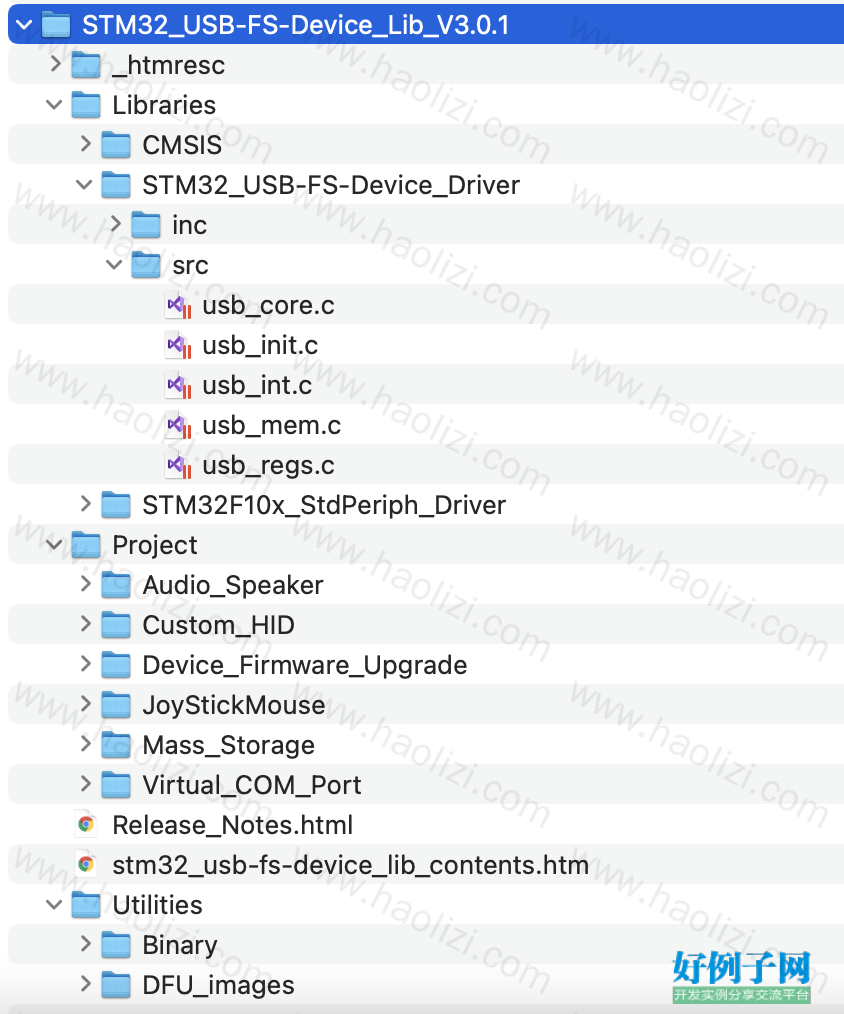Image resolution: width=844 pixels, height=1014 pixels.
Task: Collapse the Project folder
Action: click(x=54, y=544)
